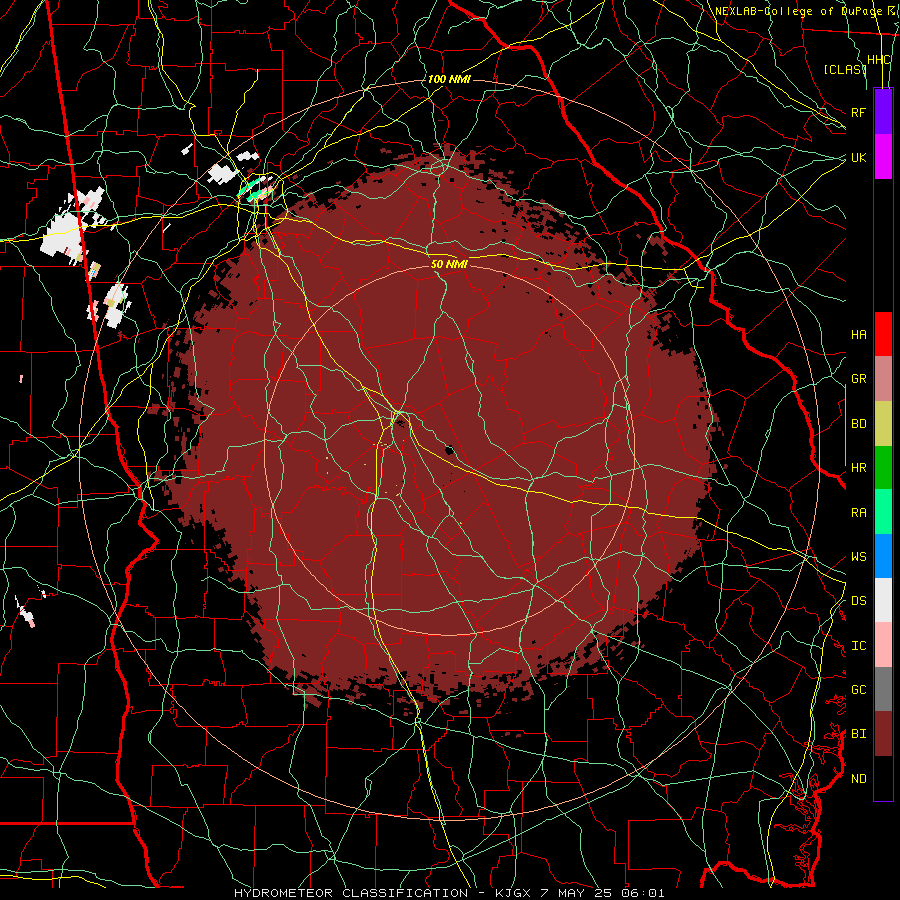Image resolution: width=900 pixels, height=900 pixels.
Task: Click the '50 NMI' range ring label
Action: (449, 264)
